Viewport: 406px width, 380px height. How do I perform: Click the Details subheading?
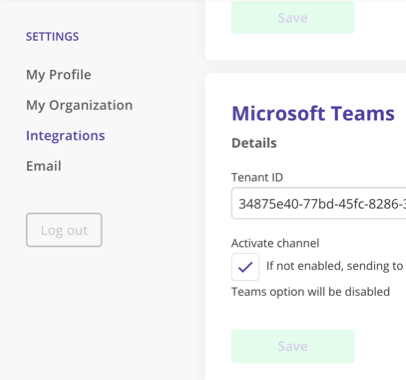[x=254, y=143]
